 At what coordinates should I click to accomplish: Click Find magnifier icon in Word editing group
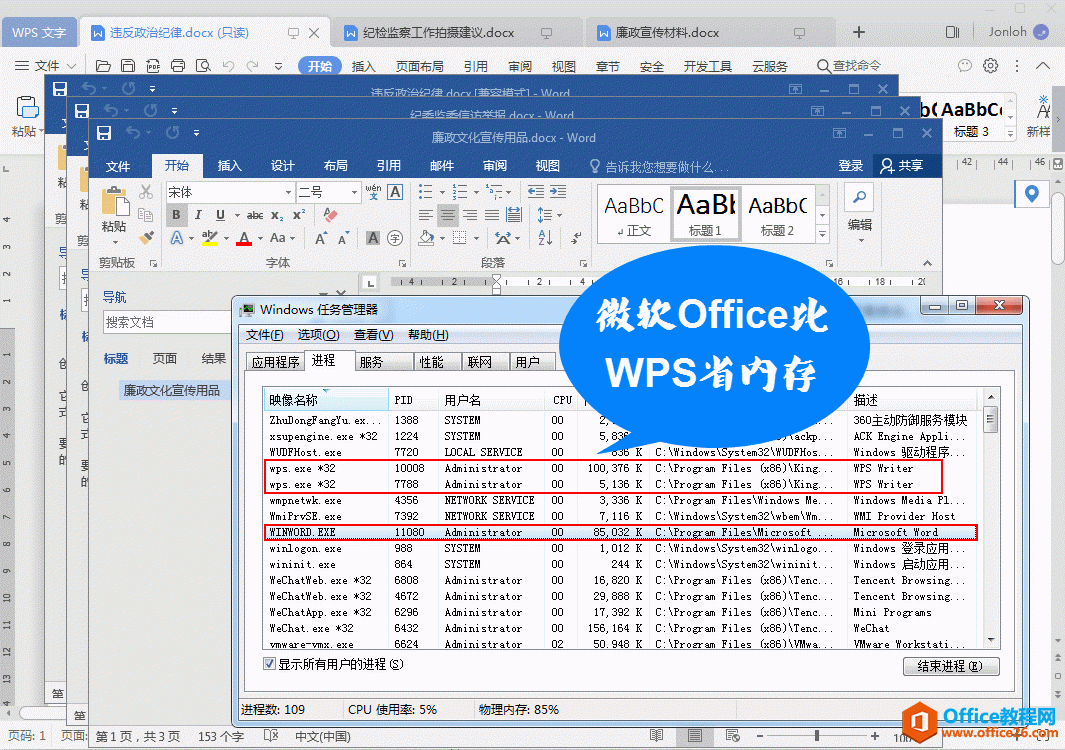click(860, 198)
